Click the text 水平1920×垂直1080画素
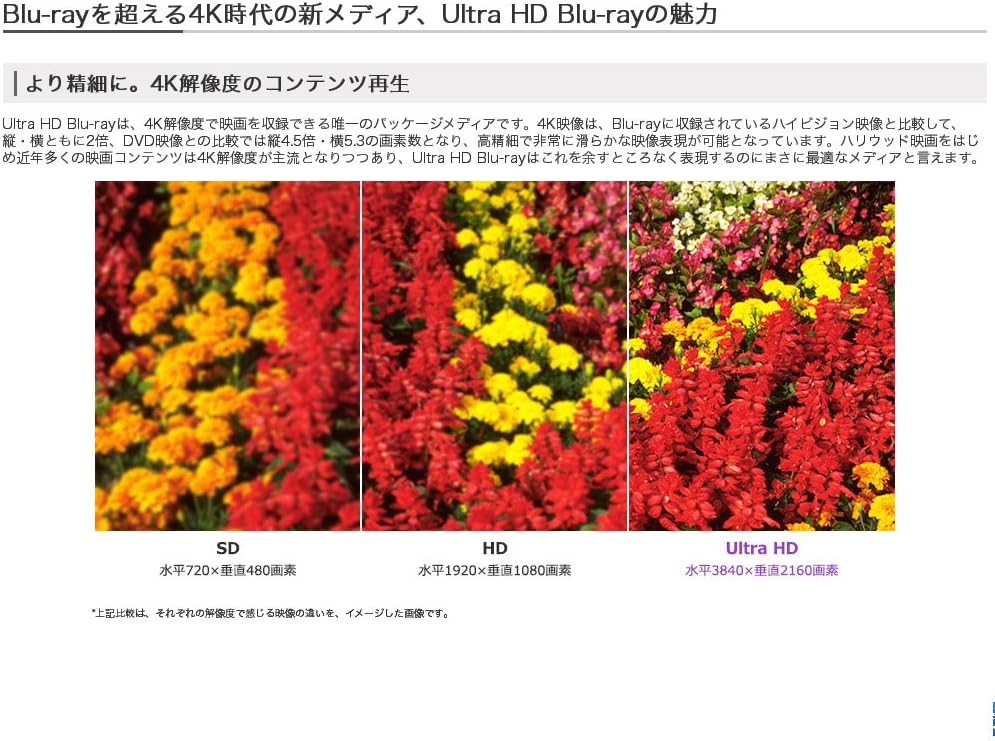995x741 pixels. tap(495, 570)
